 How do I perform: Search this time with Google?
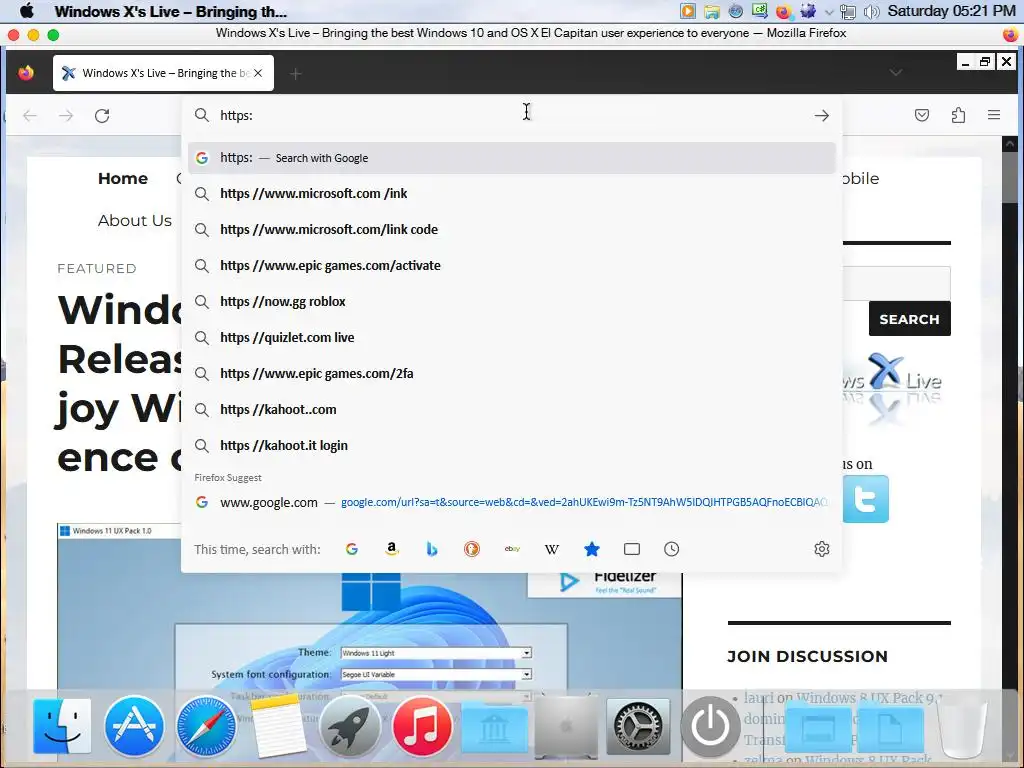(x=352, y=549)
